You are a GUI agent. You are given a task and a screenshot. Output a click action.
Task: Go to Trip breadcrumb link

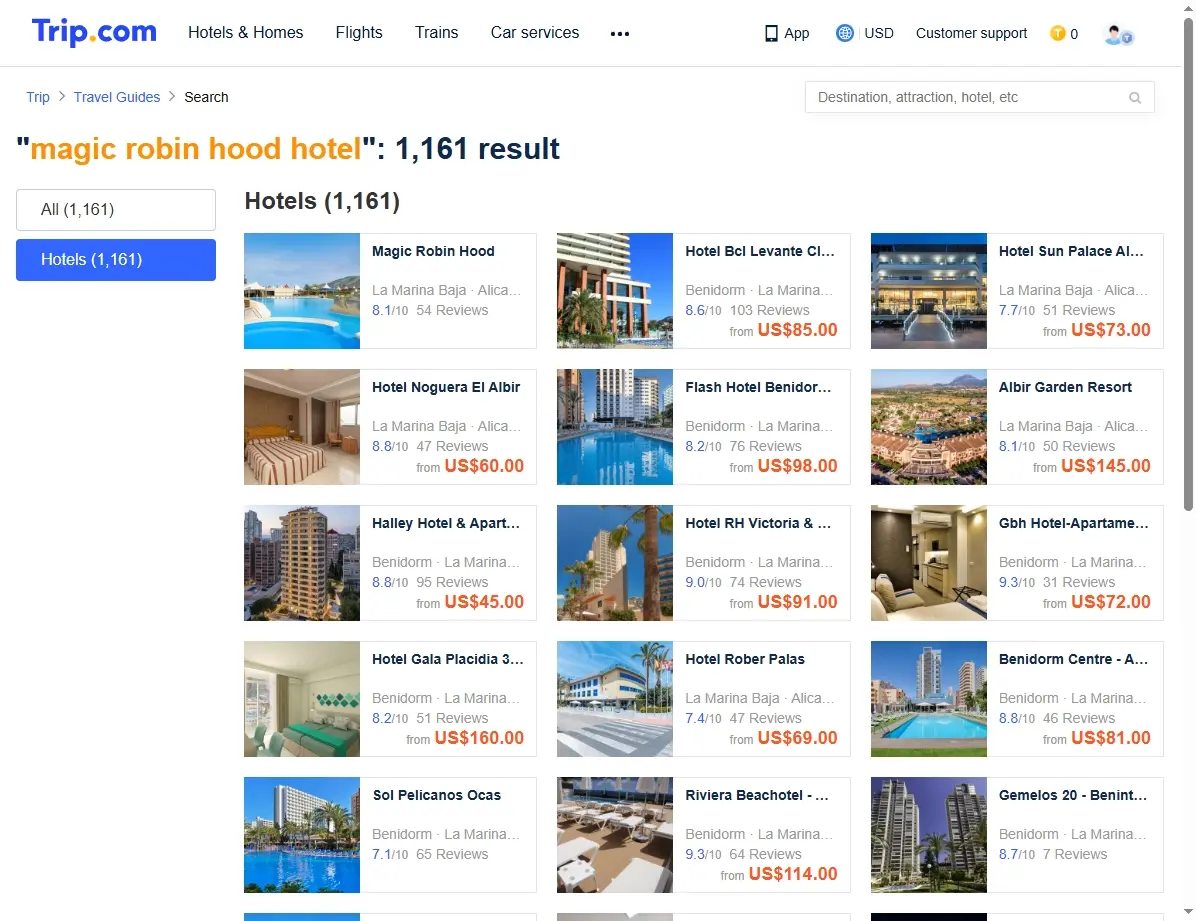(x=37, y=97)
